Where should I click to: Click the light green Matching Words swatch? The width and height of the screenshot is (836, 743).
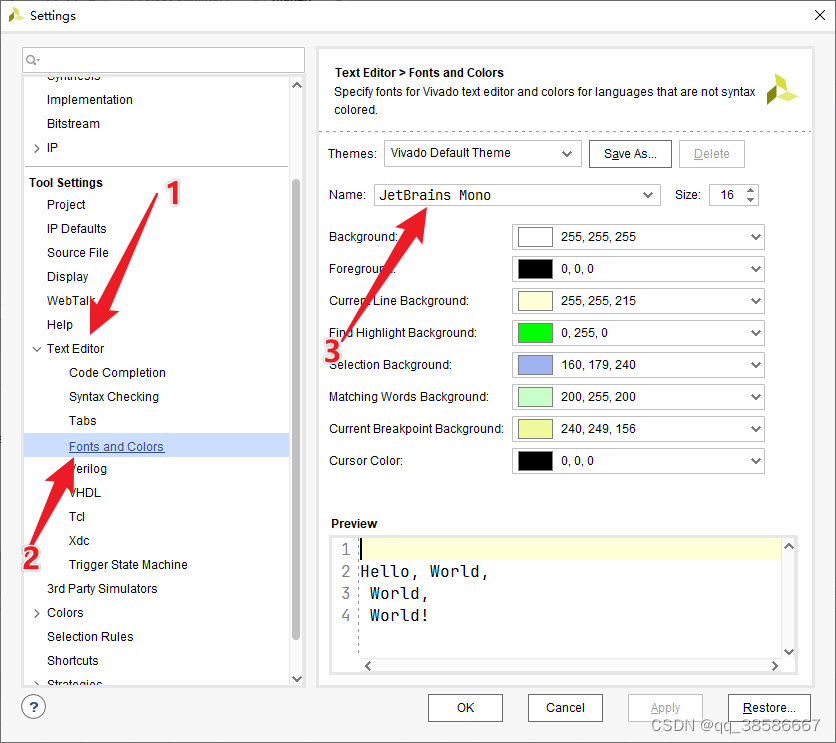click(x=535, y=397)
